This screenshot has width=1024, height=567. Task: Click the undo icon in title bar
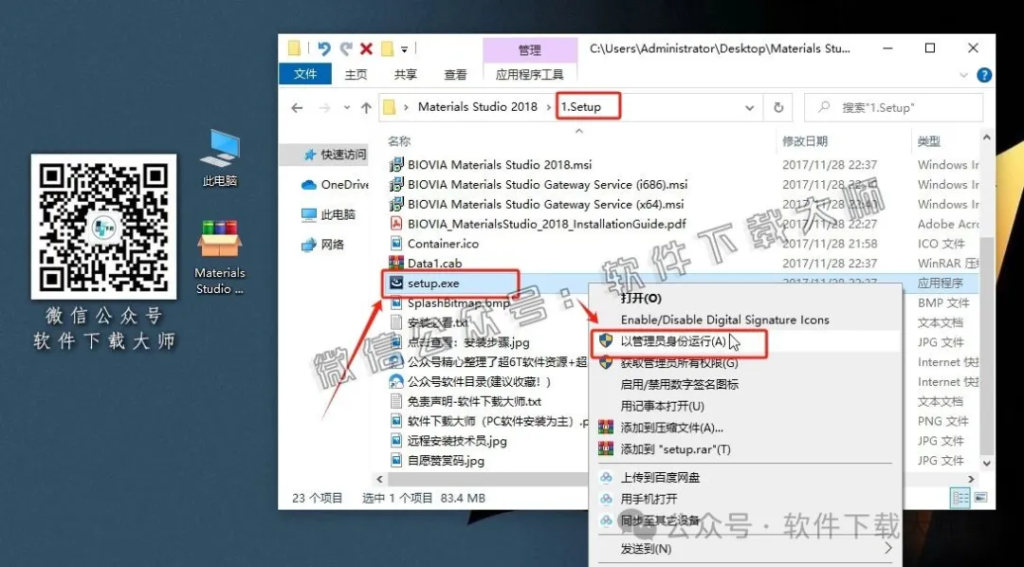point(324,49)
